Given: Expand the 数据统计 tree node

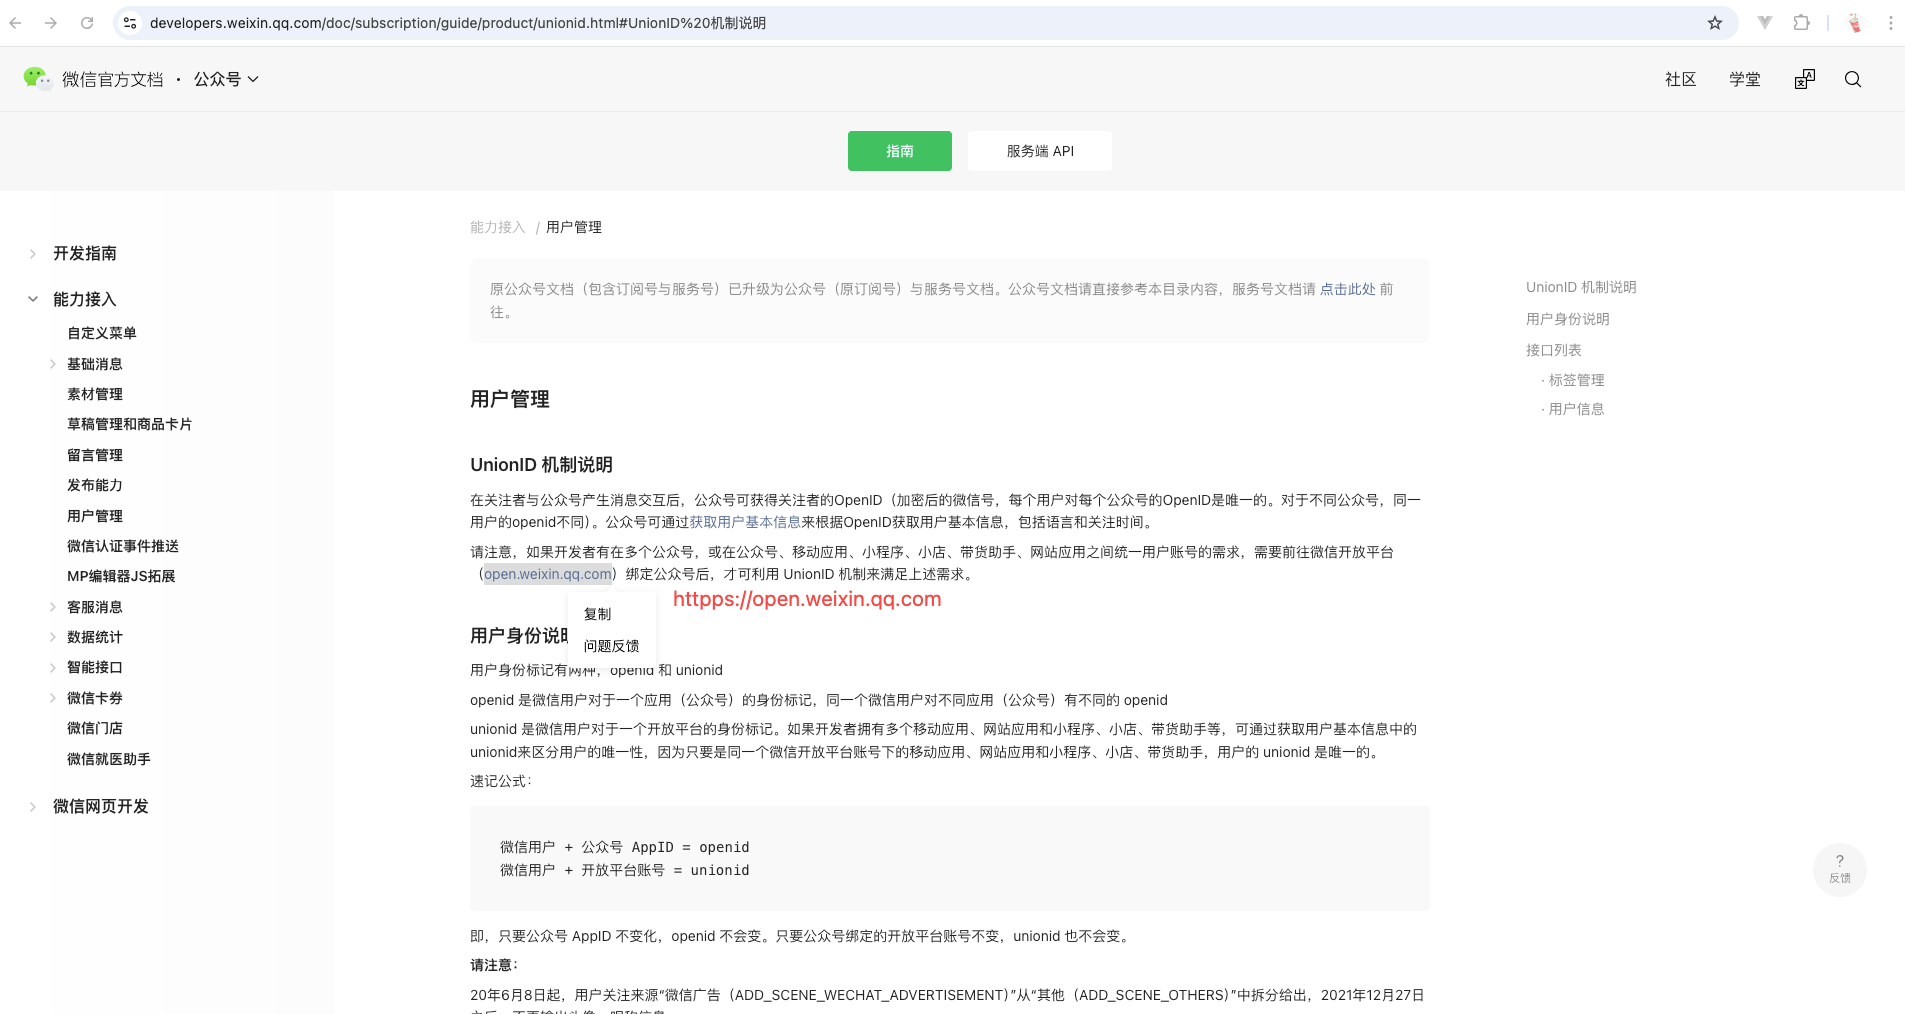Looking at the screenshot, I should (53, 637).
